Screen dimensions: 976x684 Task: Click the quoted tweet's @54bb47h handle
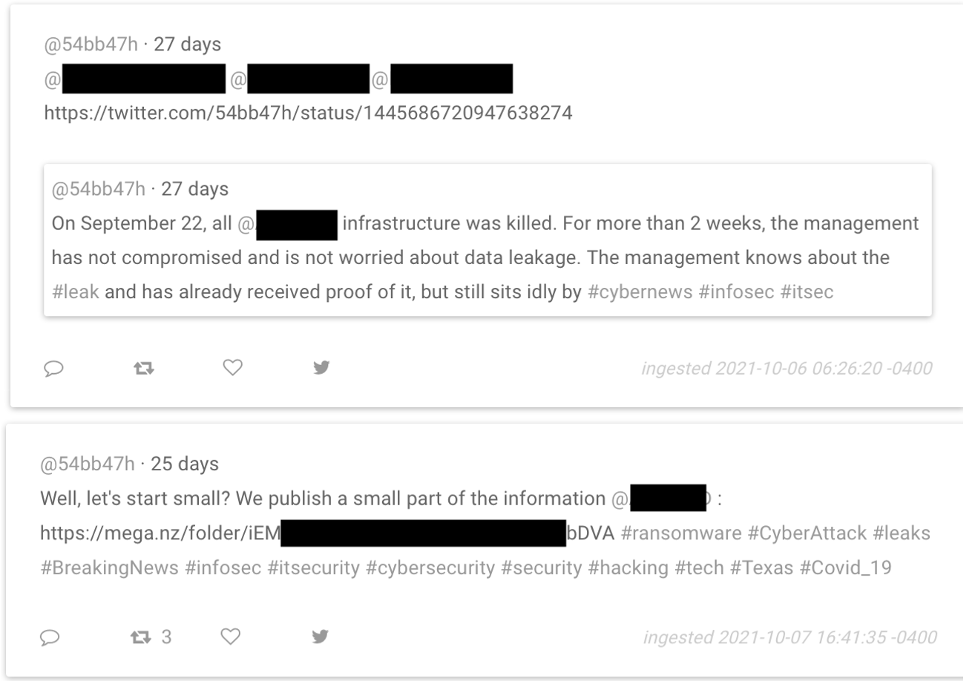click(98, 189)
